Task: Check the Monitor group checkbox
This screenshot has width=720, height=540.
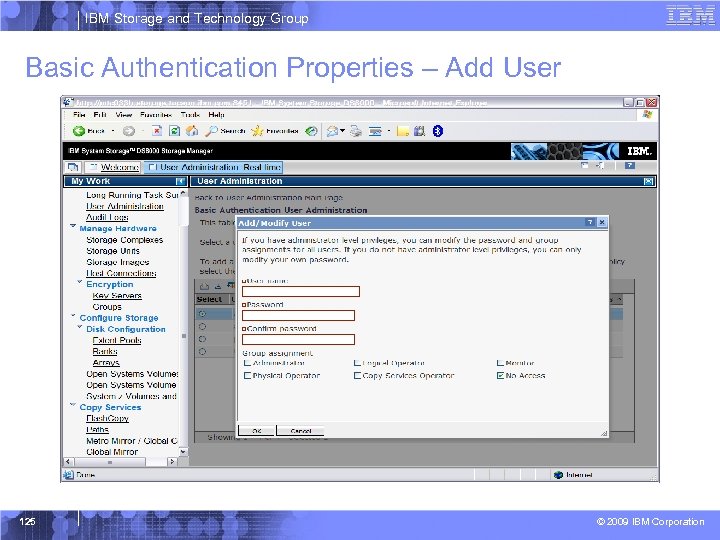Action: click(501, 363)
